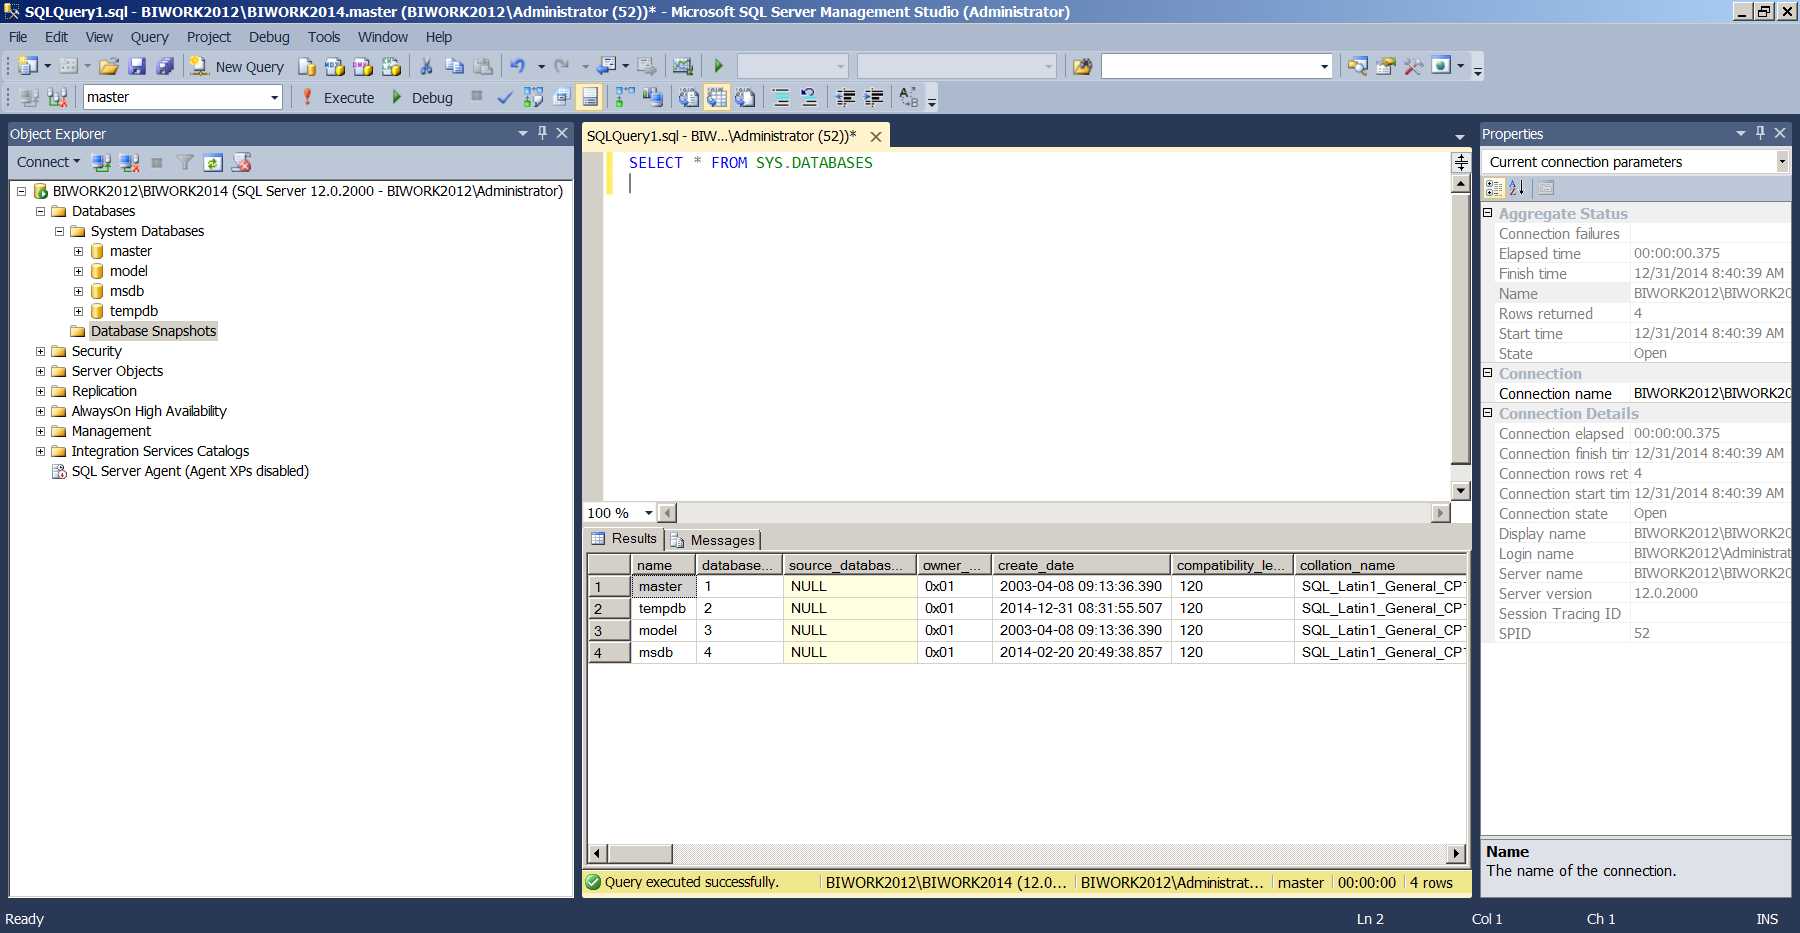Connect Object Explorer icon beside Connect
The width and height of the screenshot is (1800, 933).
click(x=101, y=162)
